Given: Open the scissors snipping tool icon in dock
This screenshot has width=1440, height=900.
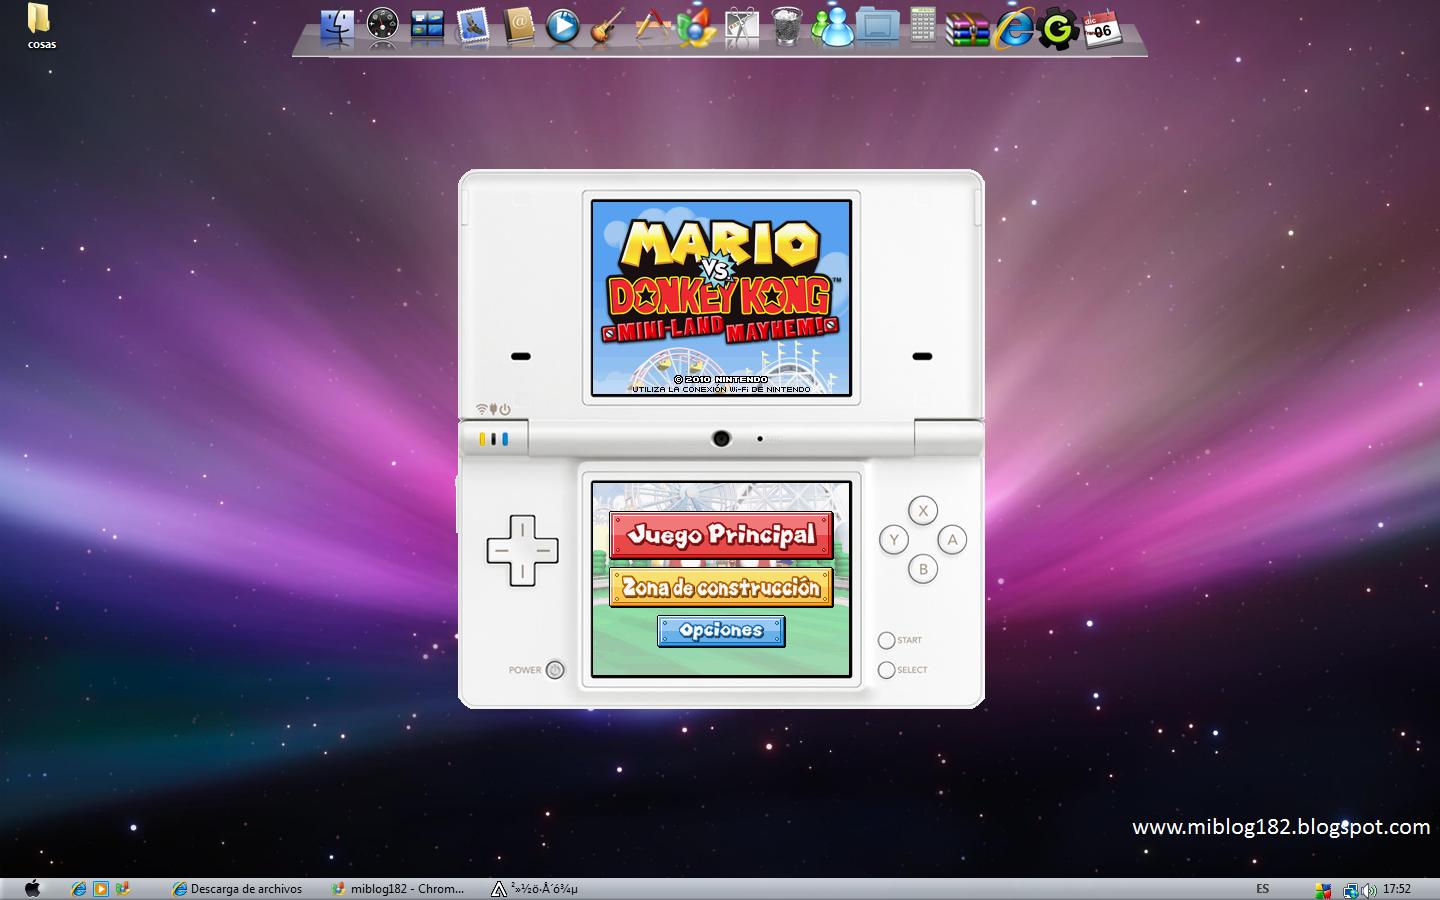Looking at the screenshot, I should (x=742, y=27).
